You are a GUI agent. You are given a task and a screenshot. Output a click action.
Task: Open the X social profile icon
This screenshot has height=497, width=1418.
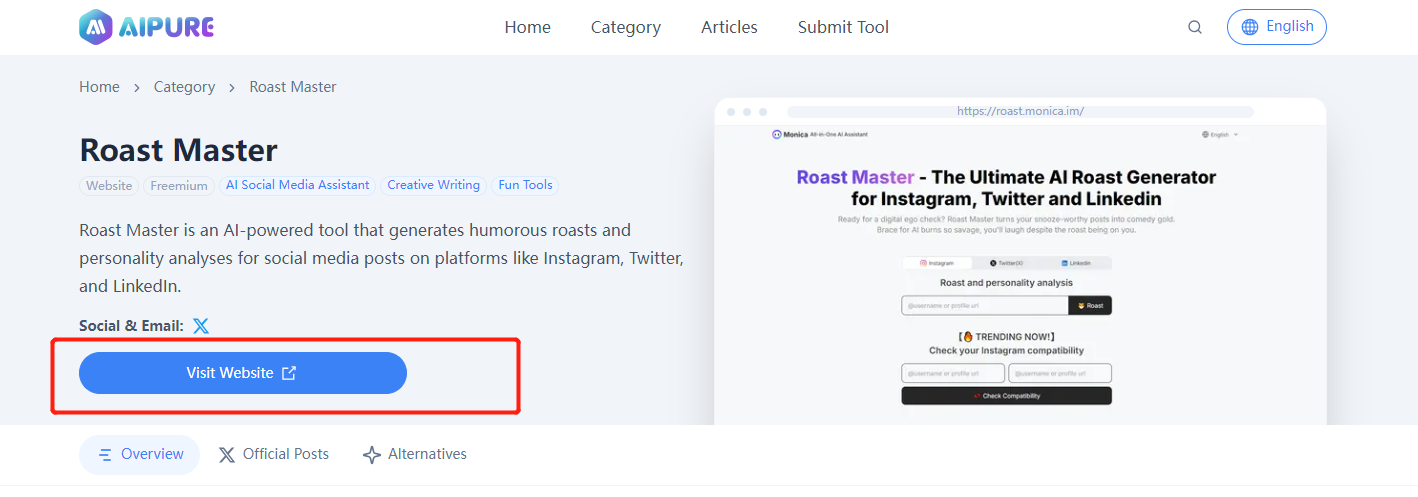click(201, 326)
